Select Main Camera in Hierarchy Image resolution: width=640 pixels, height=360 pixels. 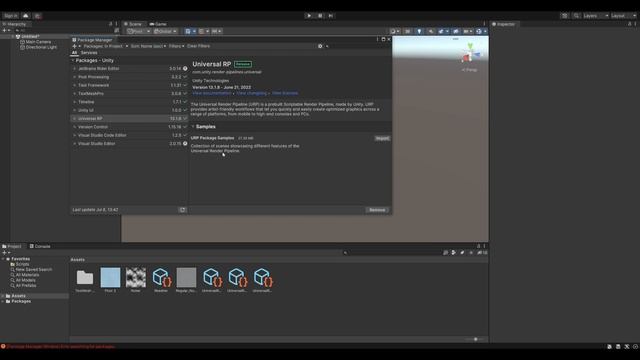point(38,42)
